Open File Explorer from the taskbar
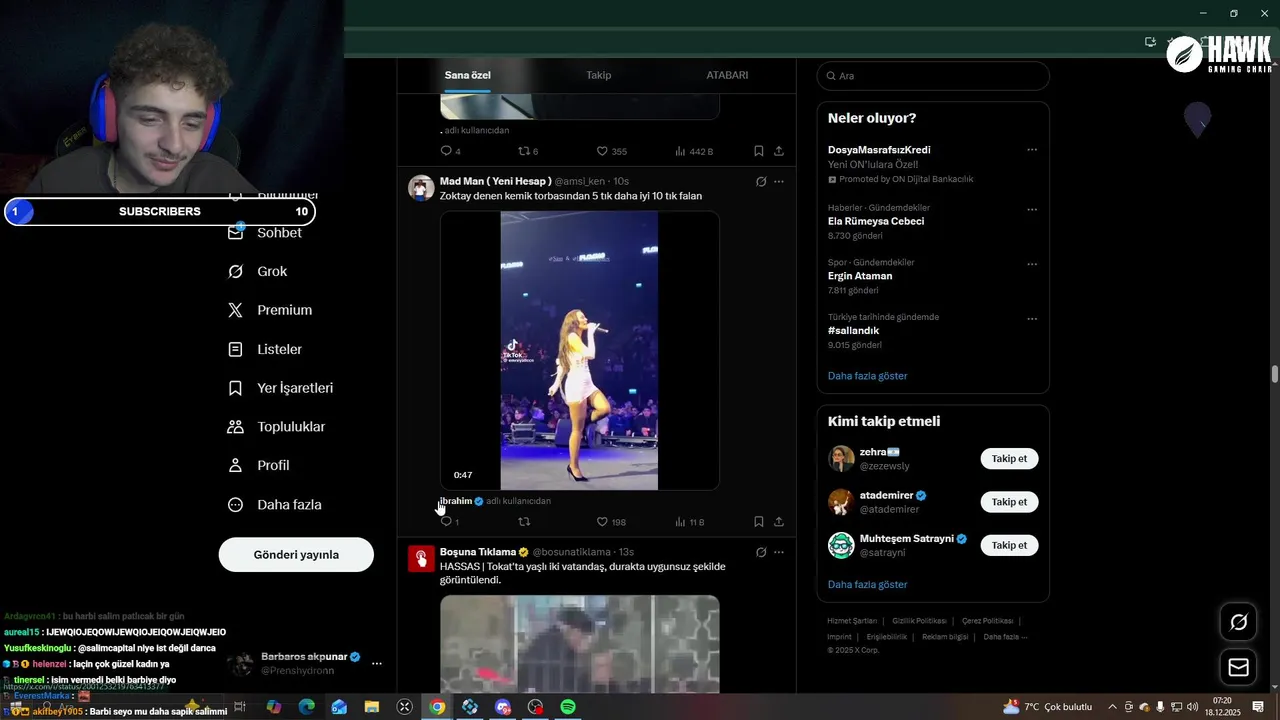This screenshot has height=720, width=1280. point(372,707)
